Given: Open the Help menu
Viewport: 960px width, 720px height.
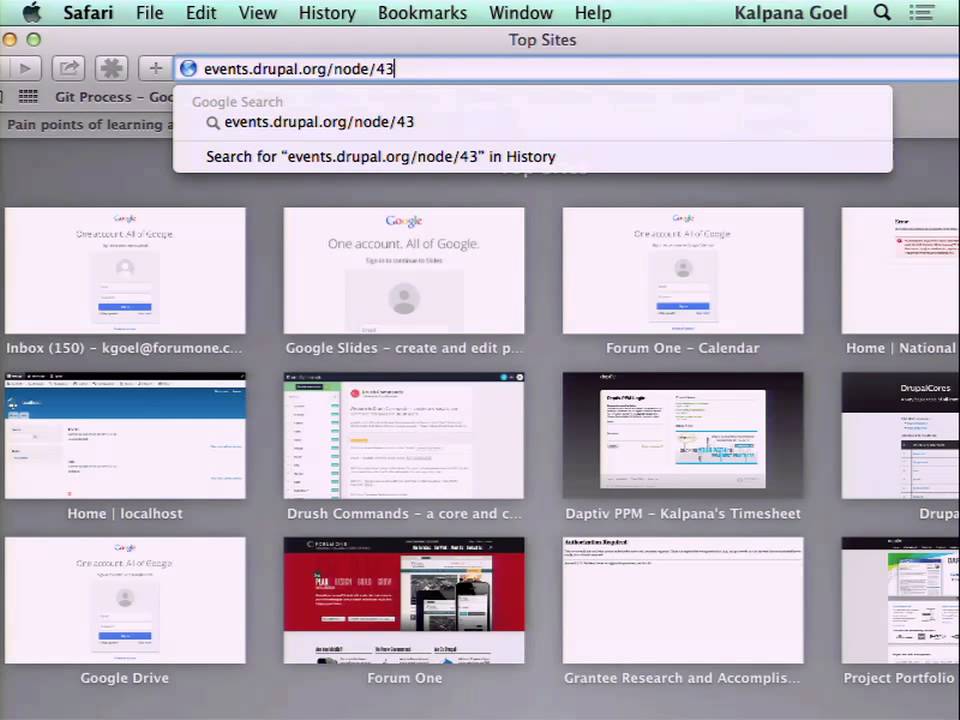Looking at the screenshot, I should [593, 13].
